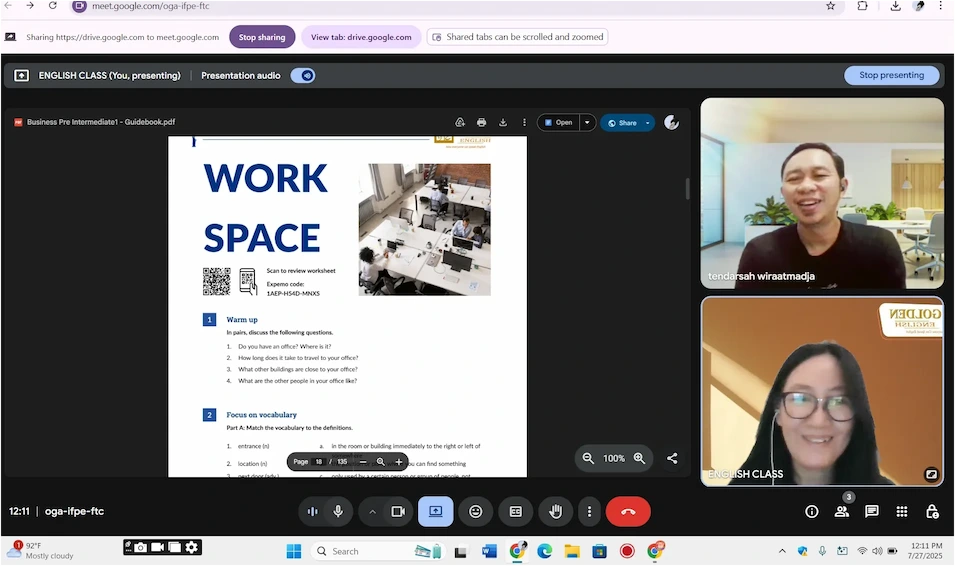Turn on closed captions

[x=516, y=511]
